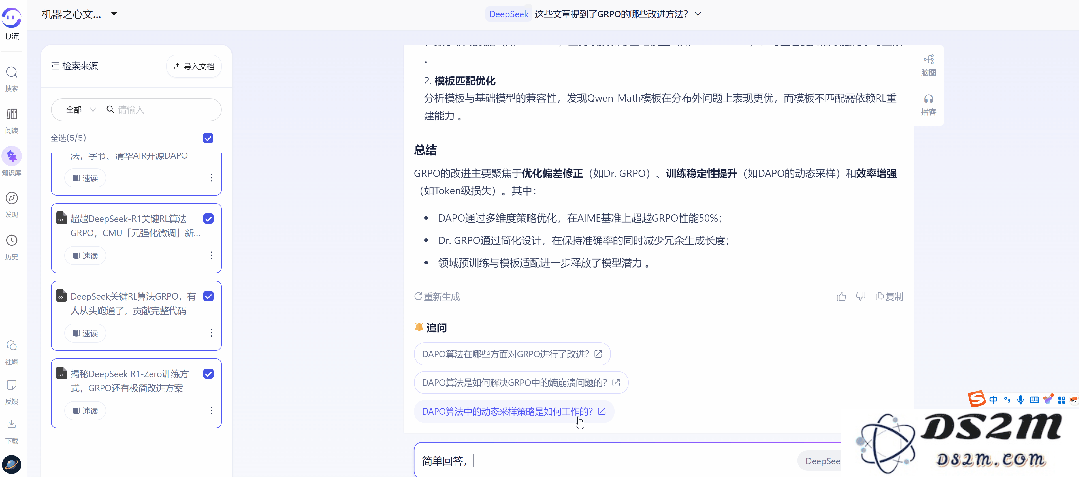
Task: Click the 速读 button on the DeepSeek关键RL算法GRPO card
Action: 85,333
